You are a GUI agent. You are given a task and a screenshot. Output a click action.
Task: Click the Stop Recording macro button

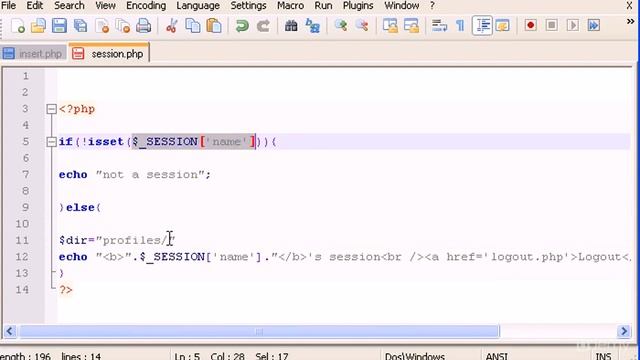[x=552, y=25]
